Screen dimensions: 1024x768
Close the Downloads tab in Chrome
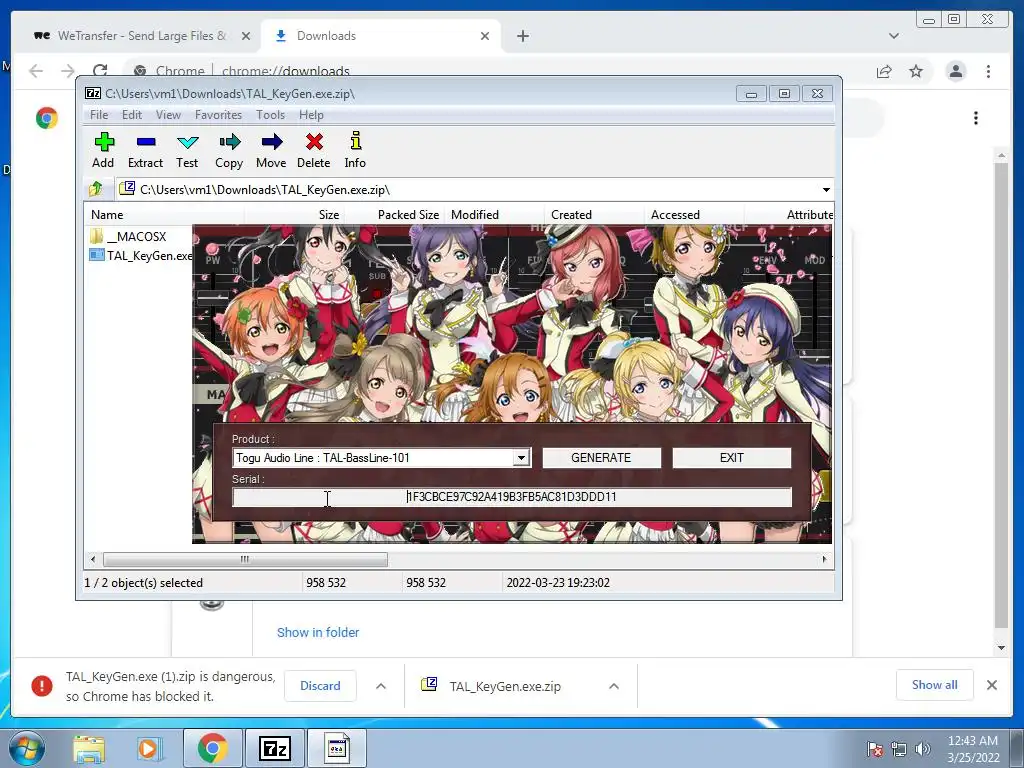pyautogui.click(x=485, y=36)
